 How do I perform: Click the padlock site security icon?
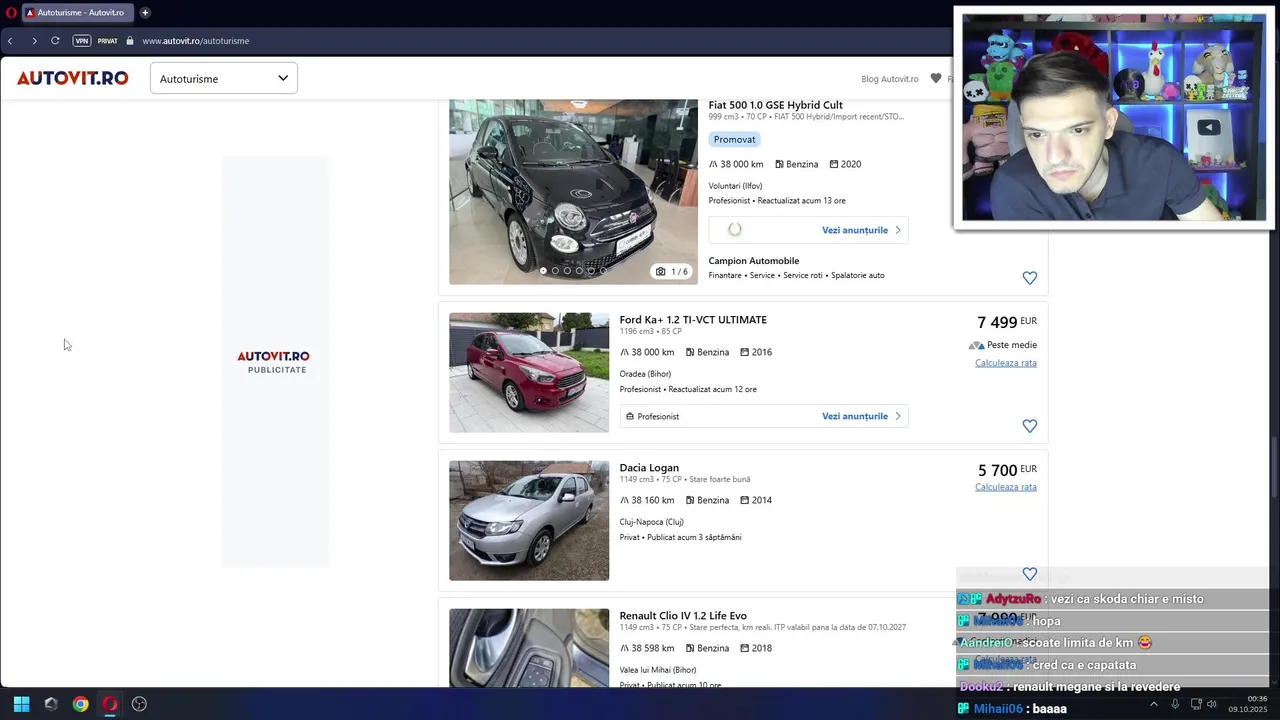point(130,41)
